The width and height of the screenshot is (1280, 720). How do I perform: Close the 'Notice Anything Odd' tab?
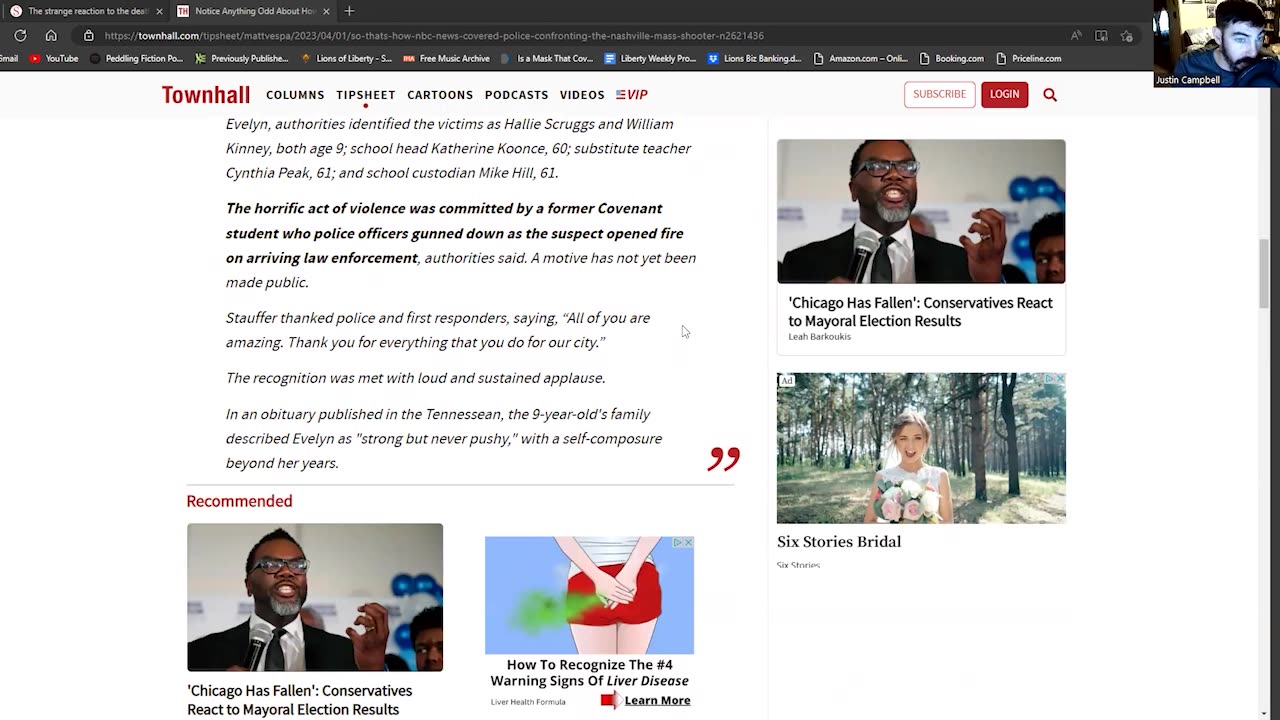324,11
